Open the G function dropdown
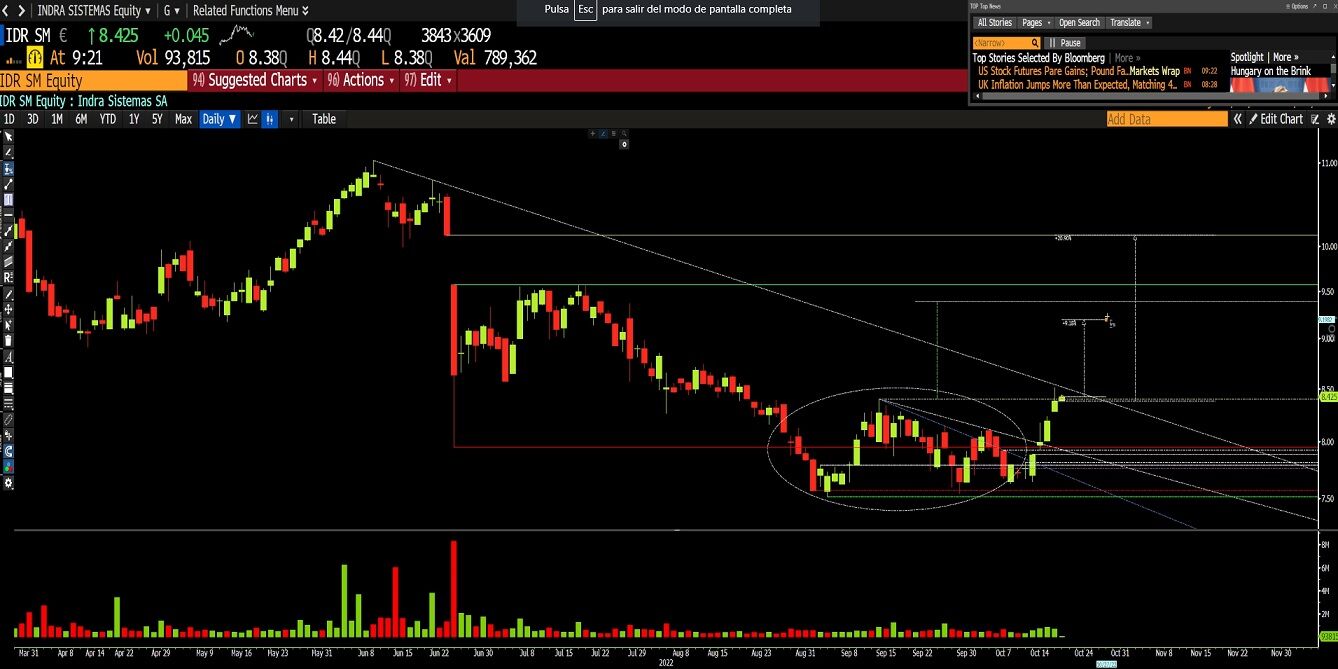 [x=172, y=10]
